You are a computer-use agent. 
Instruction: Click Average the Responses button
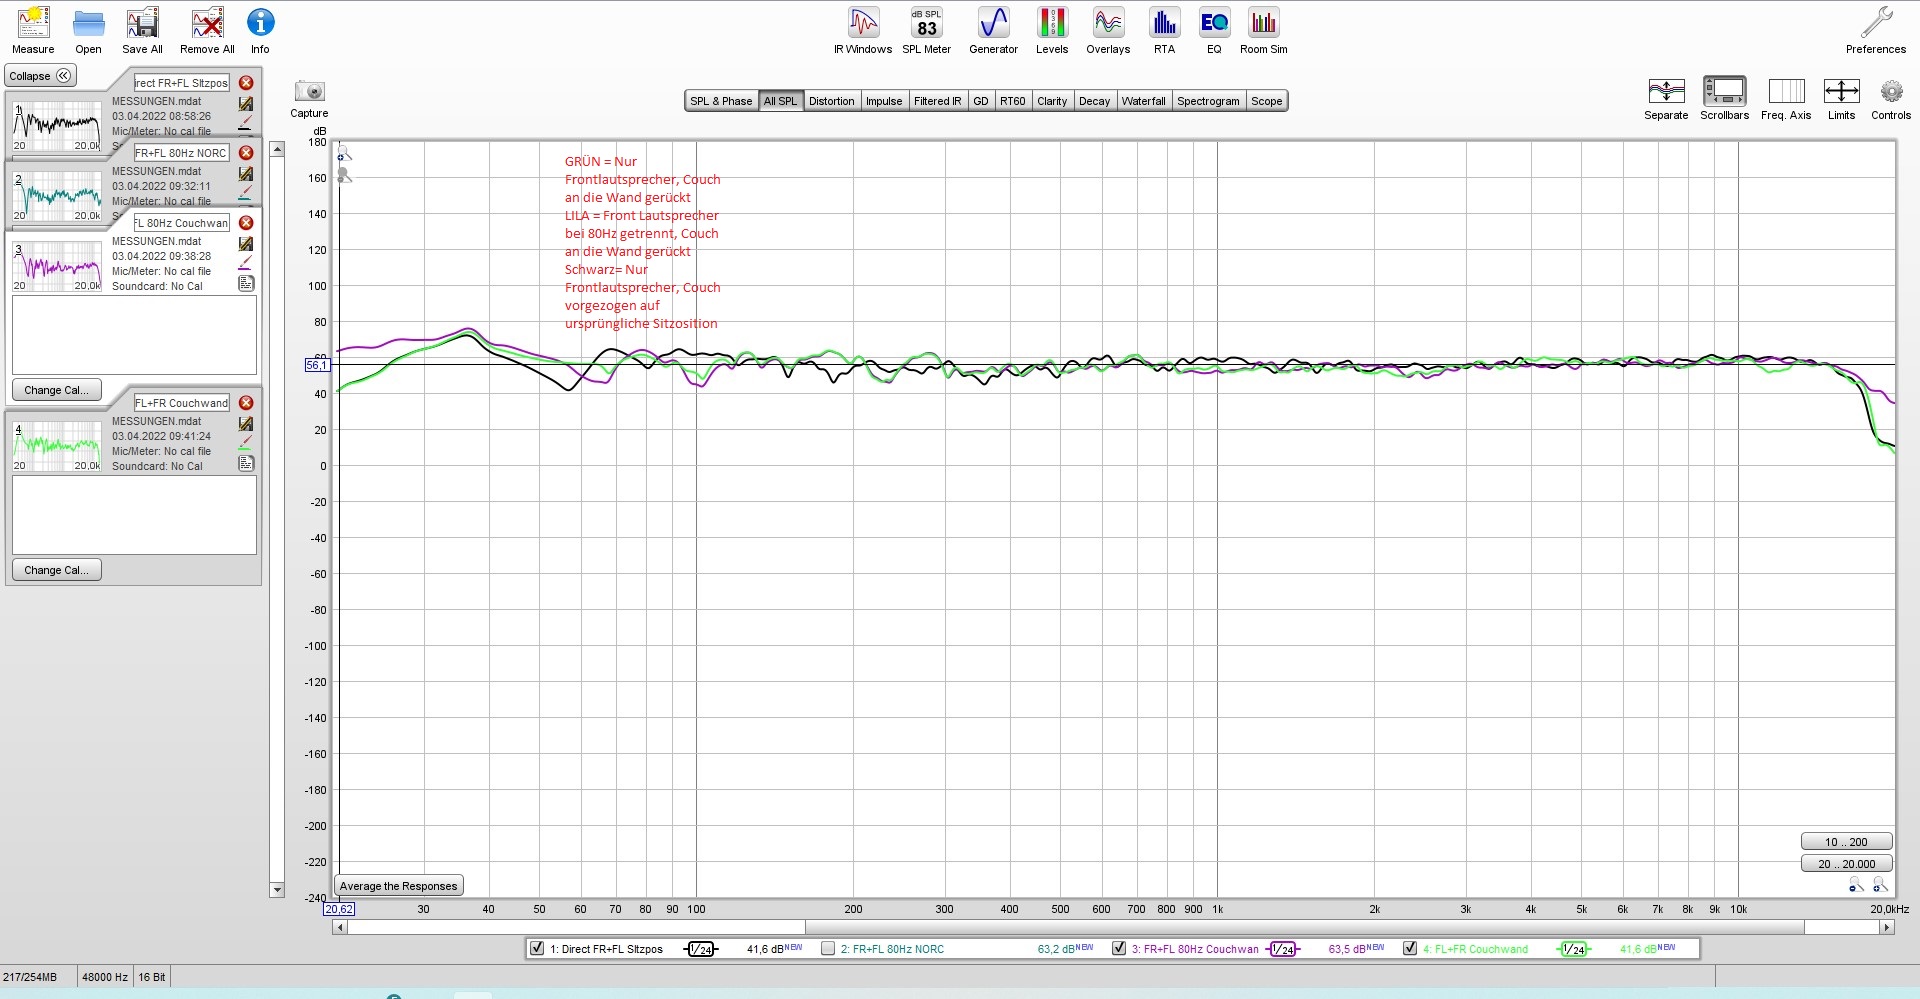pos(398,886)
